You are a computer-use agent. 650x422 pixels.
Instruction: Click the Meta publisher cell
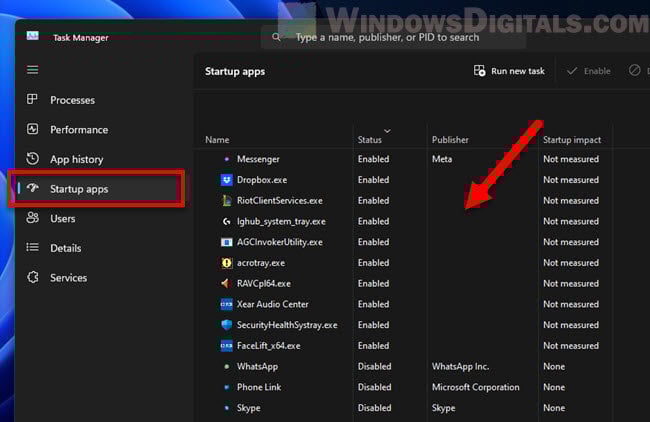(442, 159)
